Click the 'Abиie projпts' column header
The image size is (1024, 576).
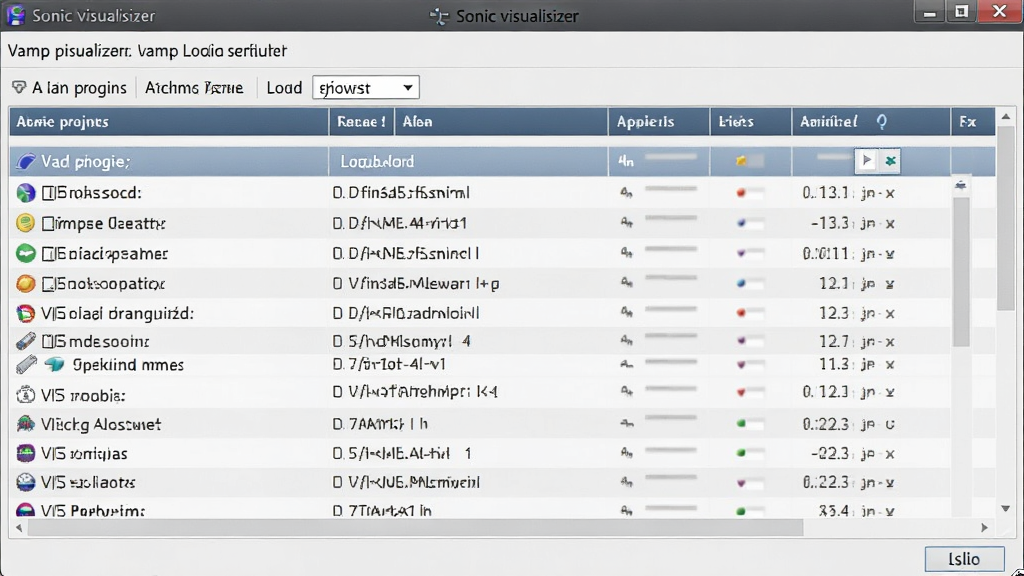click(168, 121)
